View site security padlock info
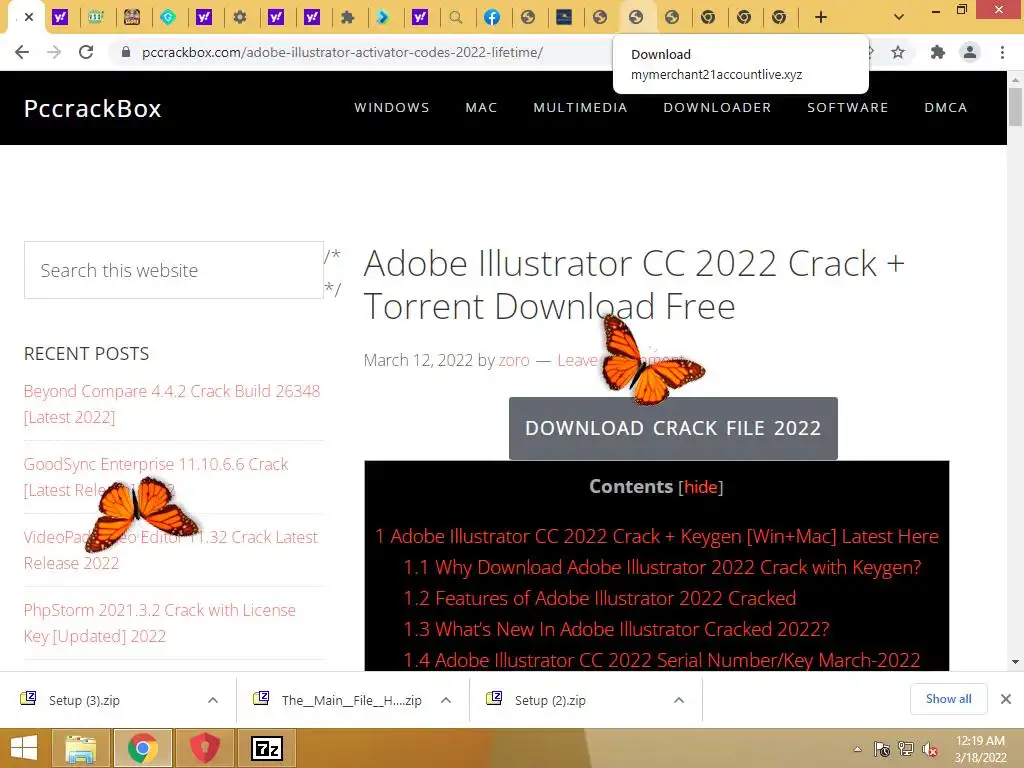The width and height of the screenshot is (1024, 768). coord(126,52)
